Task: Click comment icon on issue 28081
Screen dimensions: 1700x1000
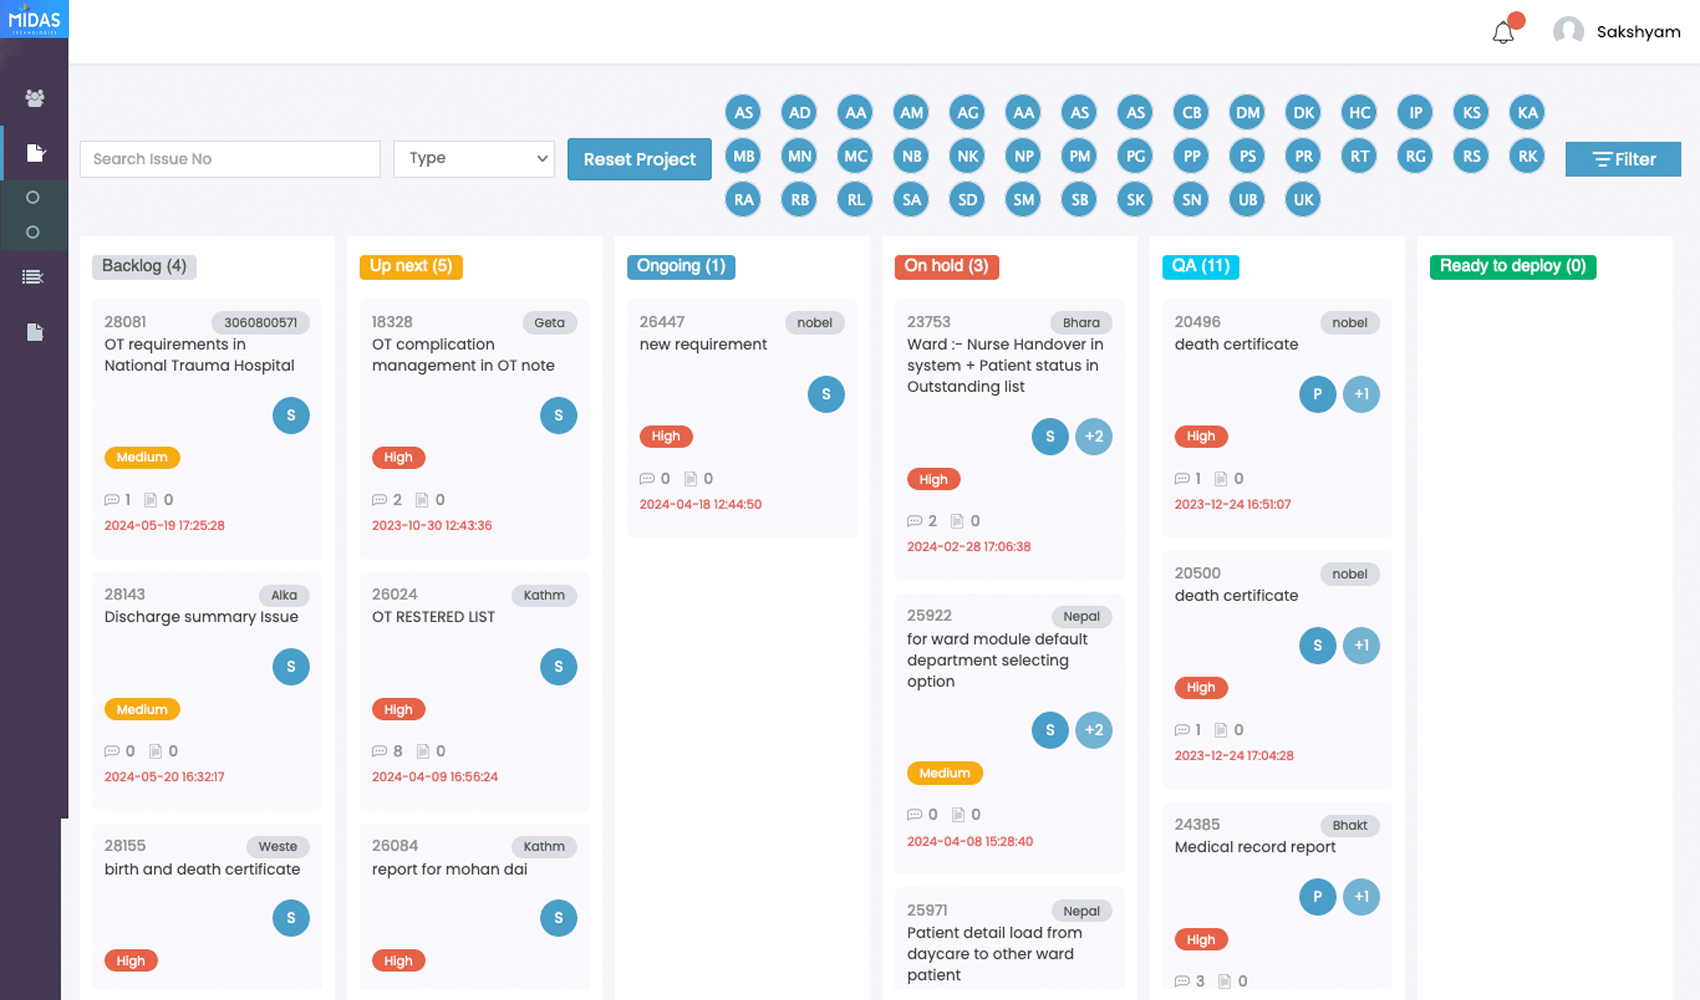Action: point(112,500)
